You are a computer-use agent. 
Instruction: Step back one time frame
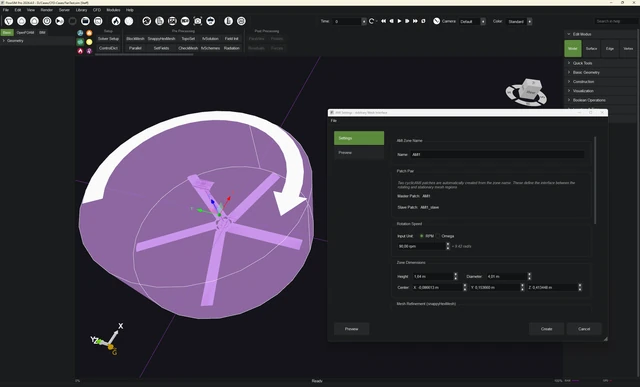click(391, 21)
